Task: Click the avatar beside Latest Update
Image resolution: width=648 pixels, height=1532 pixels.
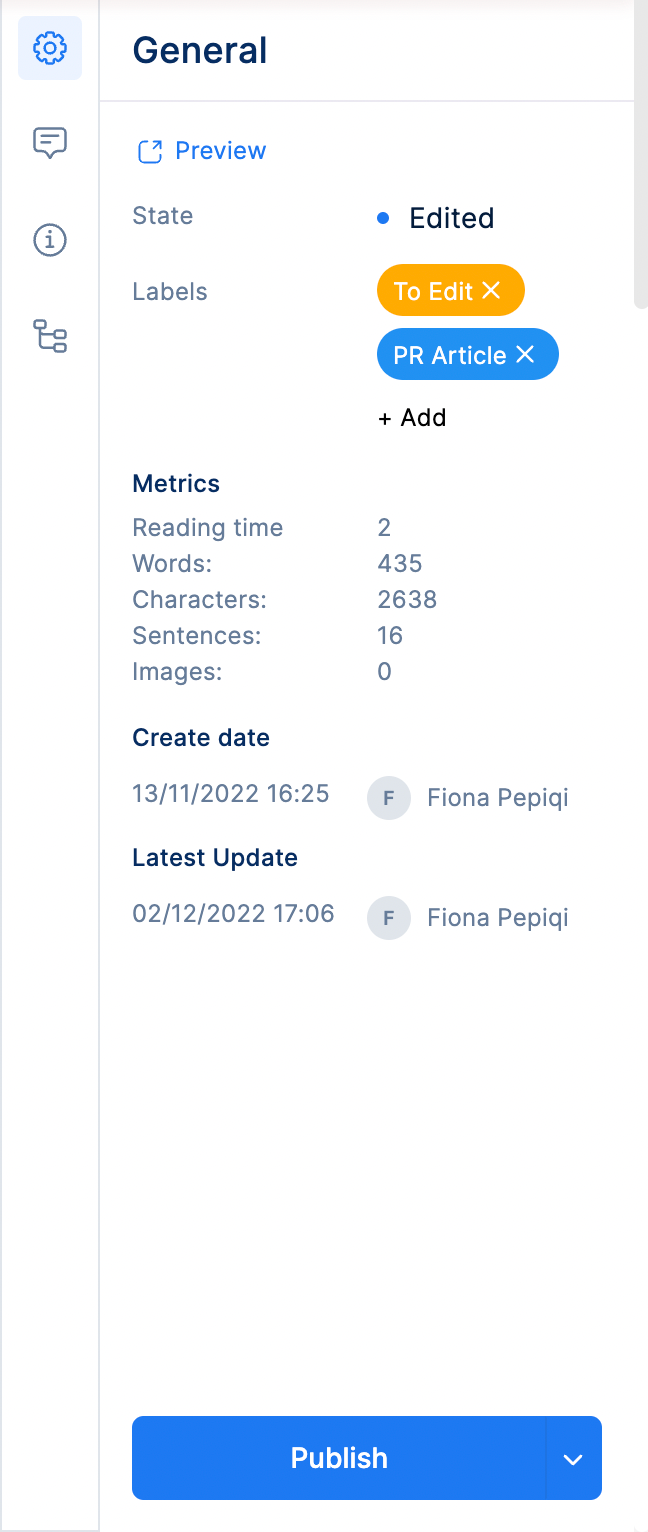Action: point(389,918)
